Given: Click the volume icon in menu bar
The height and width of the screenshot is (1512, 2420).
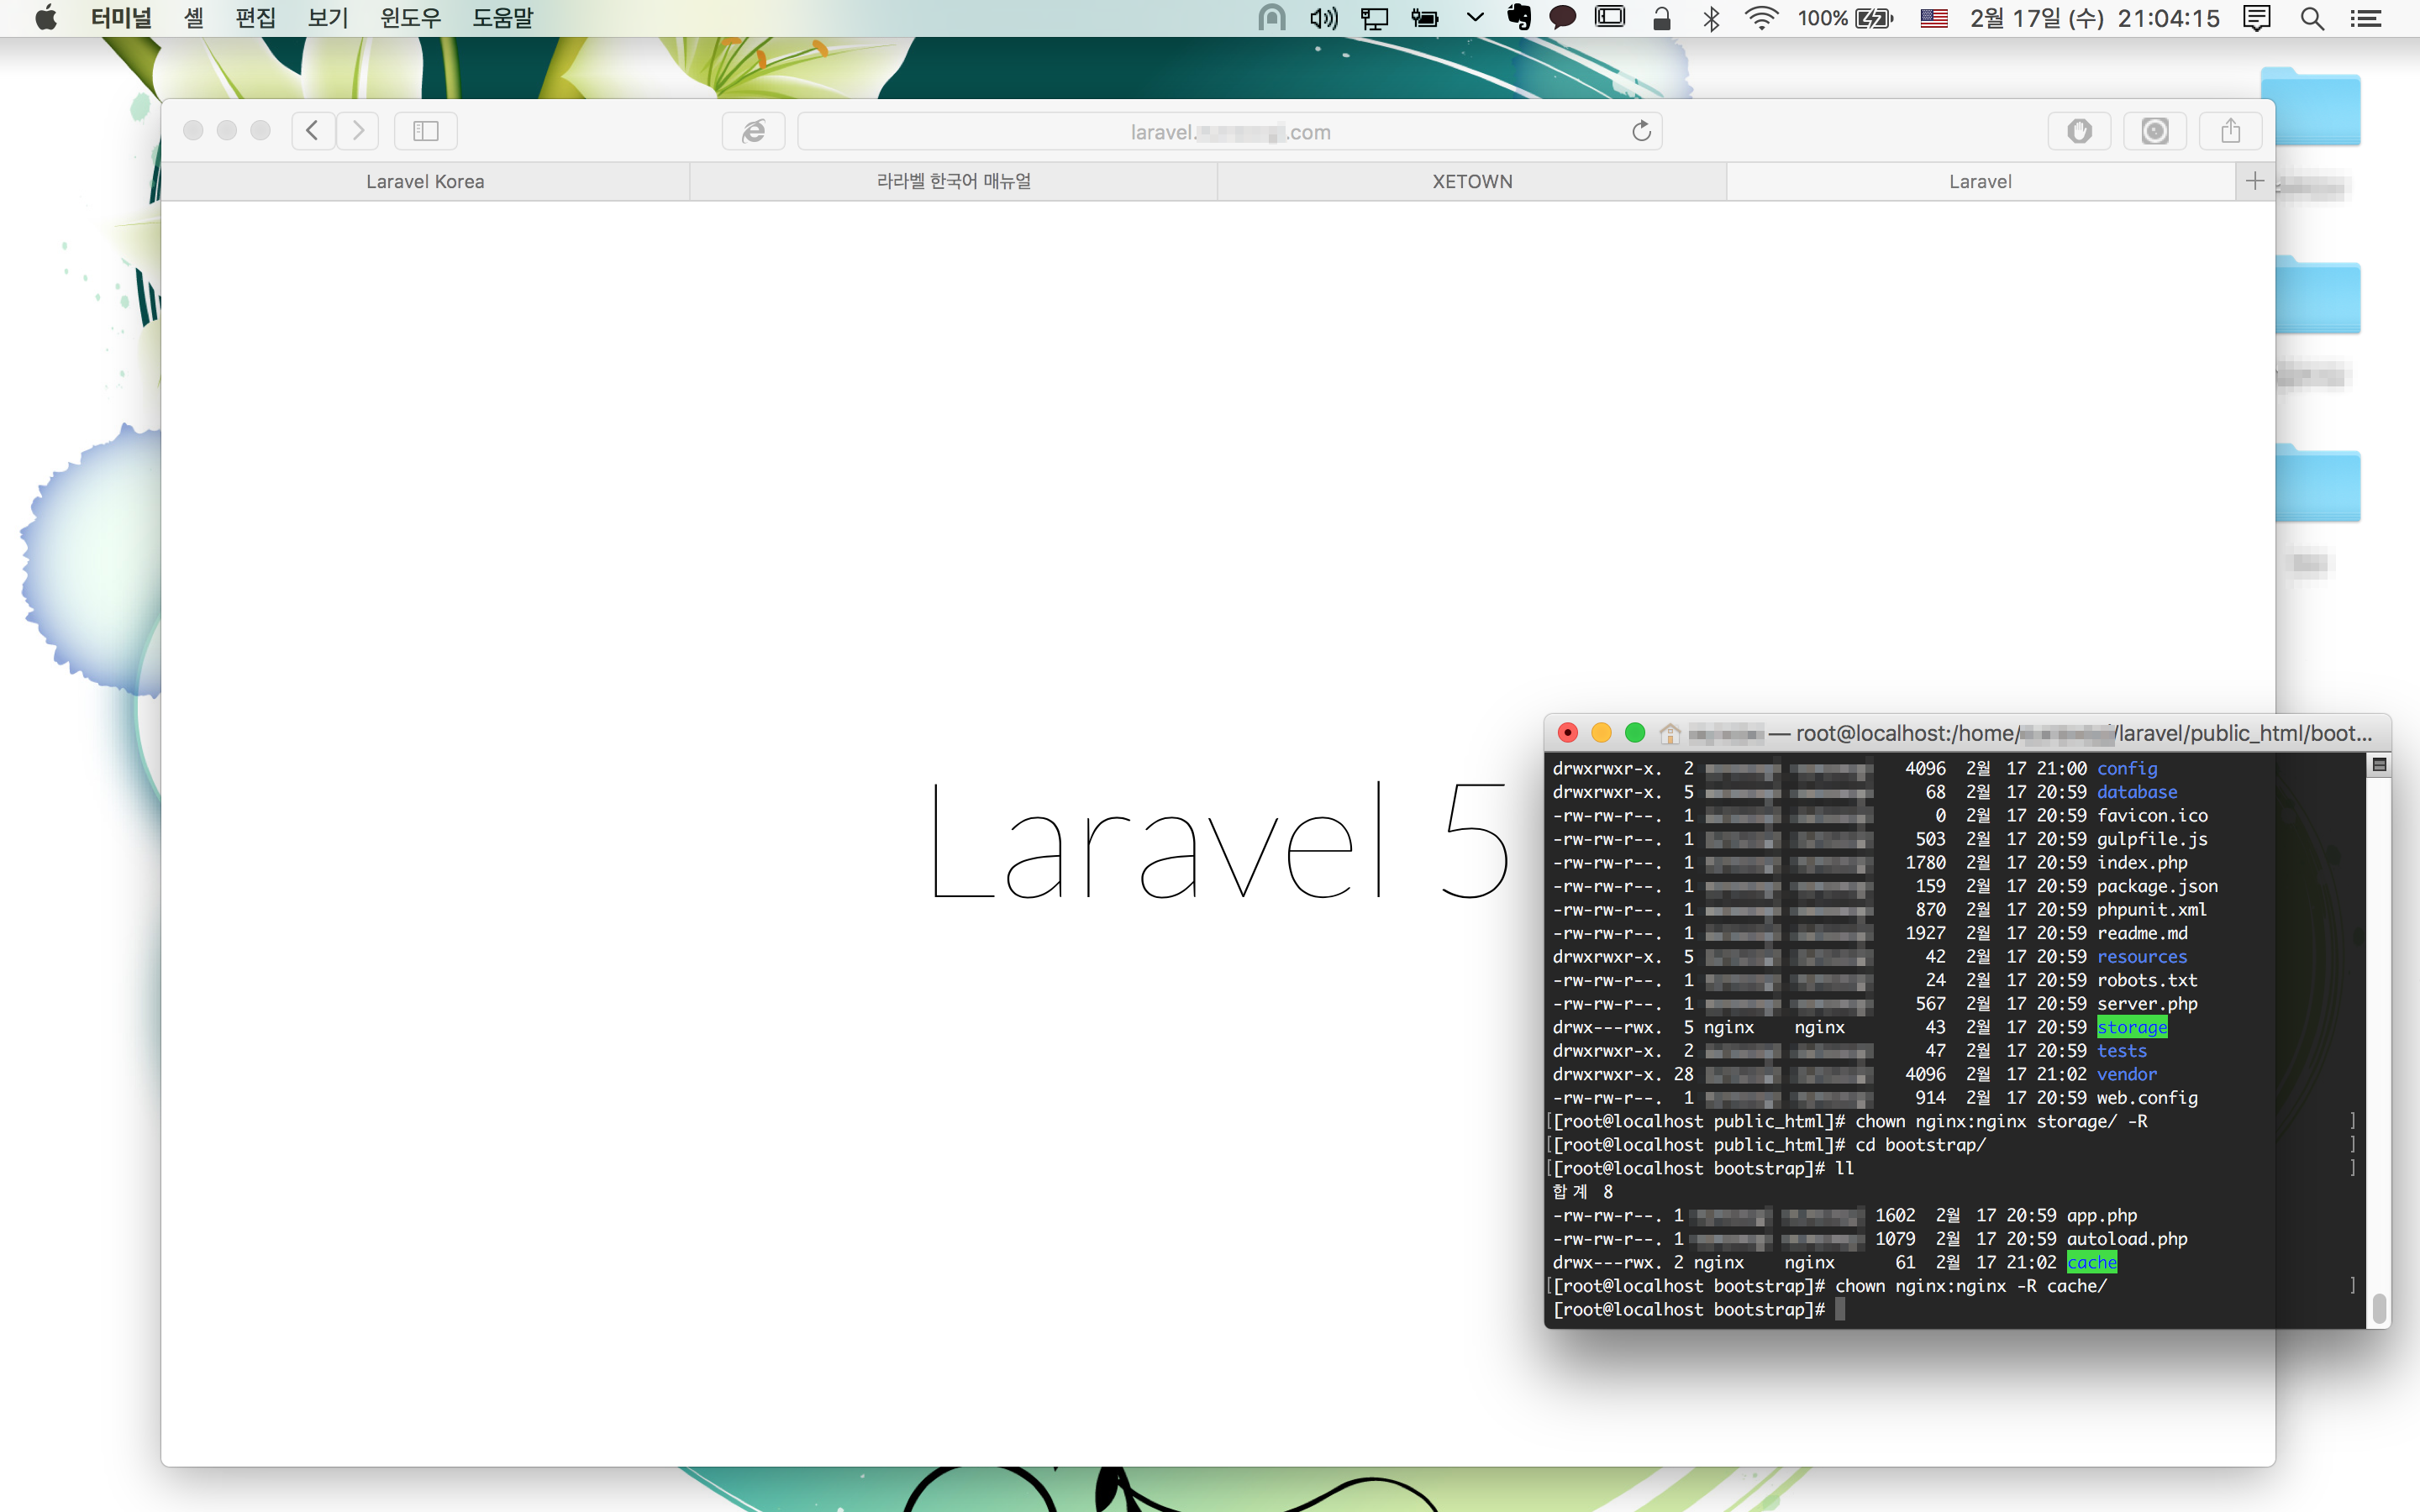Looking at the screenshot, I should 1323,18.
